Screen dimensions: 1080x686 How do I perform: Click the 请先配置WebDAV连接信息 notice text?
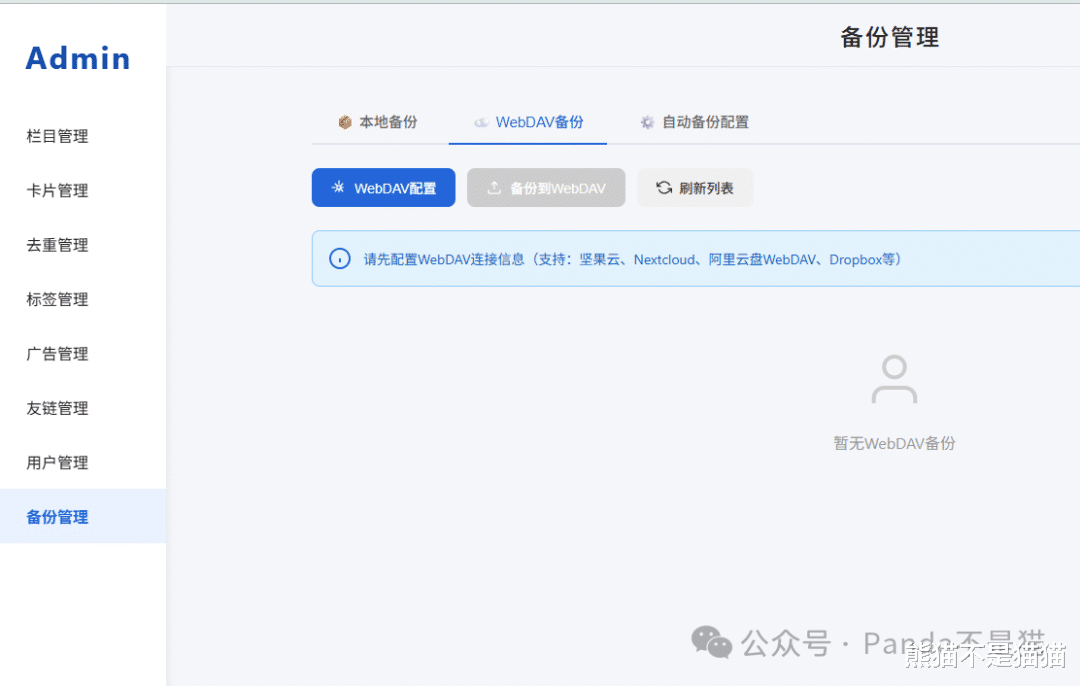(632, 260)
